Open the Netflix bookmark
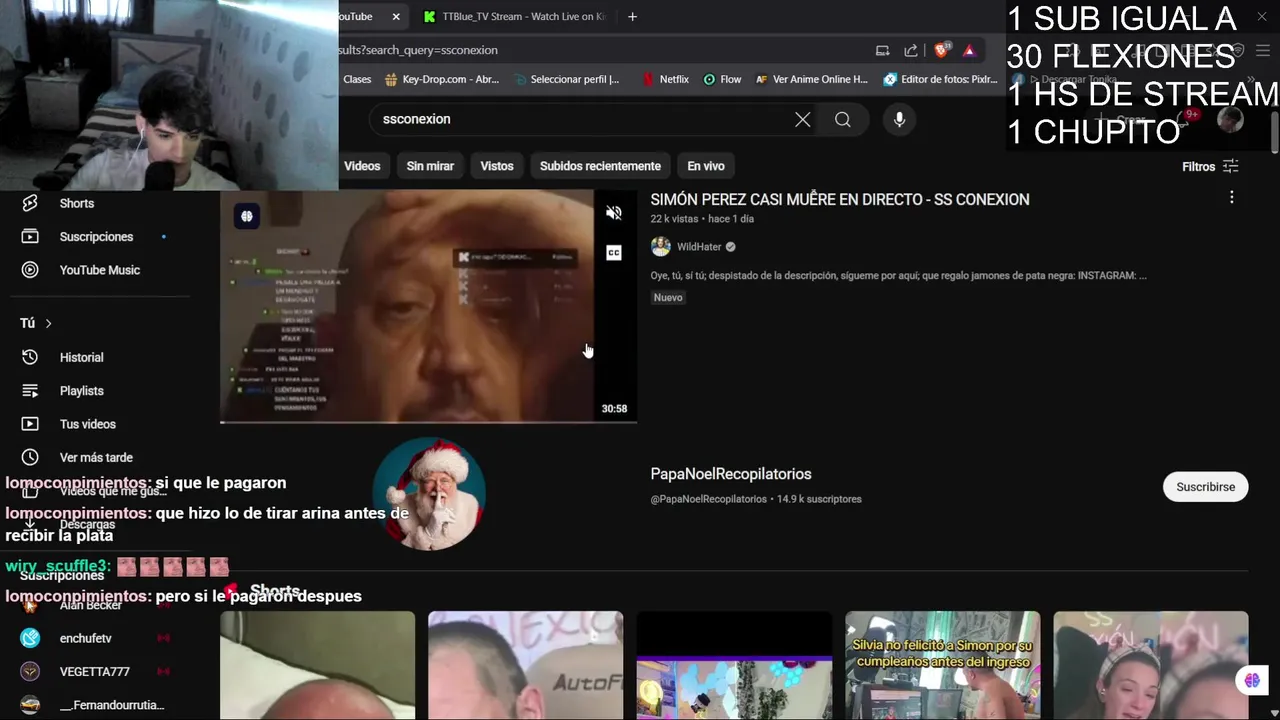This screenshot has width=1280, height=720. [x=665, y=80]
